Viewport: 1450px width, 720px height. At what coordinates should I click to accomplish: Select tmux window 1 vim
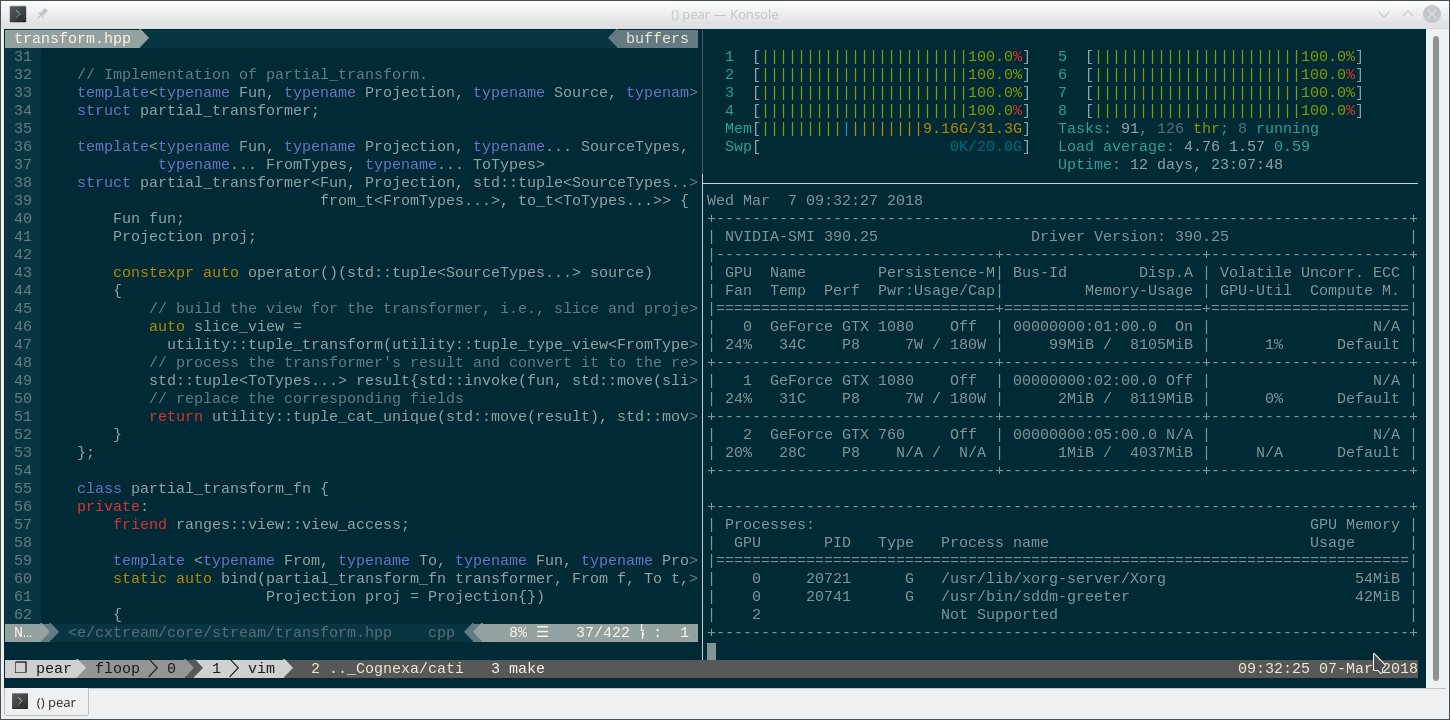click(243, 668)
